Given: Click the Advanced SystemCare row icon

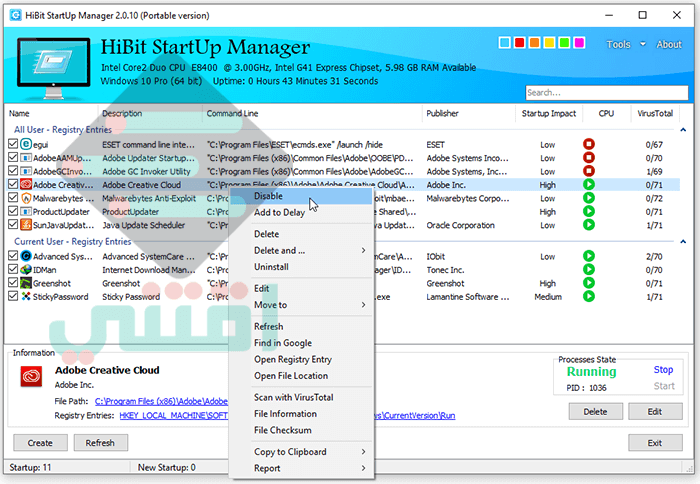Looking at the screenshot, I should pyautogui.click(x=26, y=256).
